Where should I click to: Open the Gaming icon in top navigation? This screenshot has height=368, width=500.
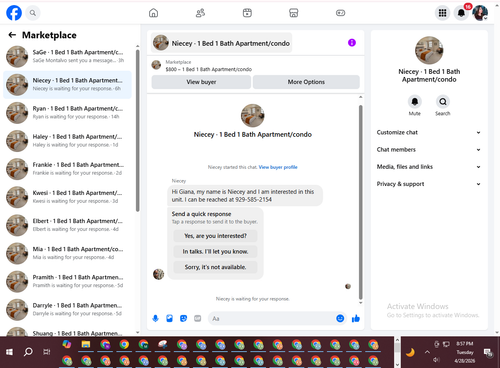[x=340, y=13]
